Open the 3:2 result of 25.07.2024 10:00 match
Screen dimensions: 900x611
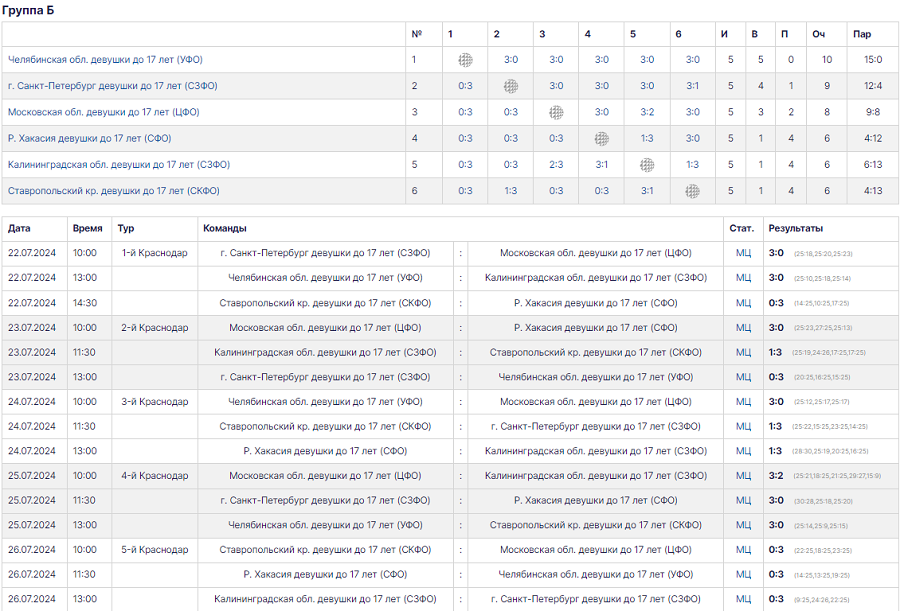click(776, 476)
